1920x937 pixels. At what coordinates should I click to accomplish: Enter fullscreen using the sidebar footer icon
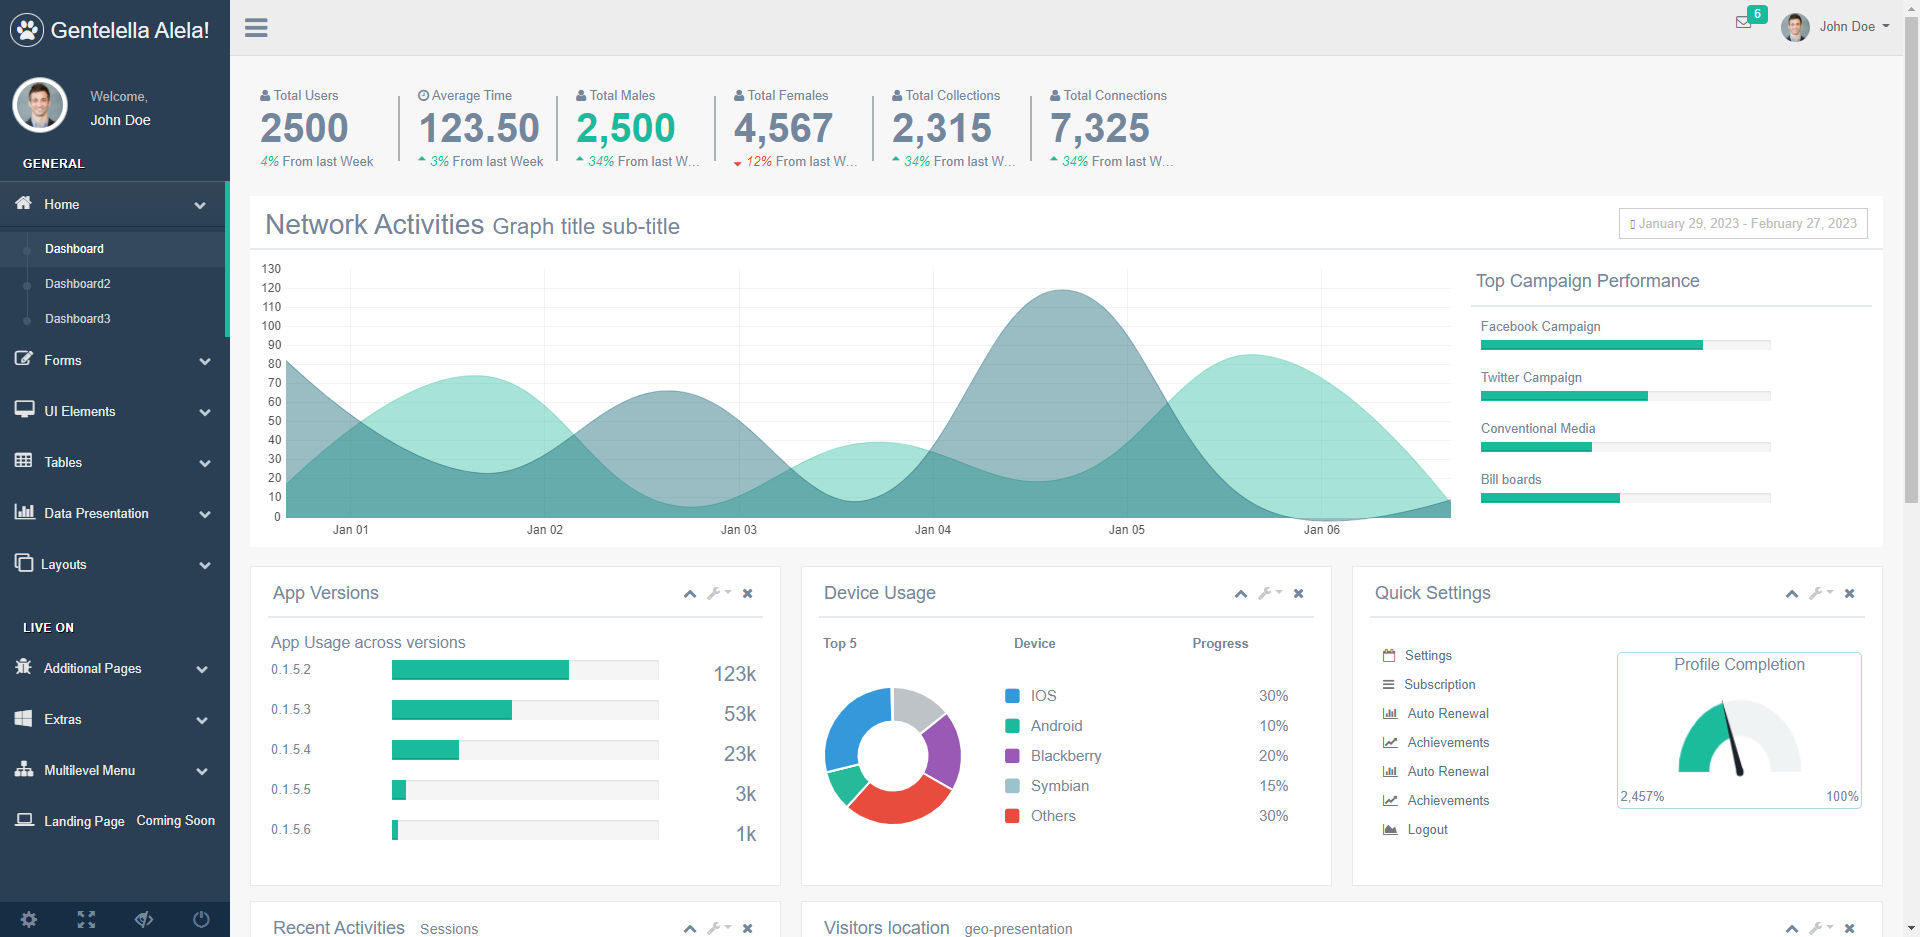[x=87, y=919]
